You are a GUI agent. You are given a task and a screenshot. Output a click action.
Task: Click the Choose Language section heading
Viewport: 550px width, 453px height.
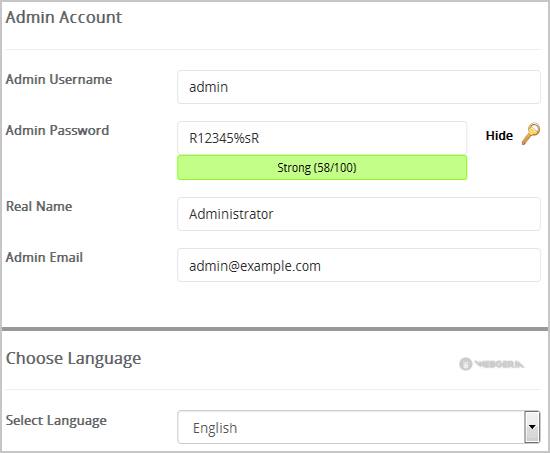tap(73, 359)
